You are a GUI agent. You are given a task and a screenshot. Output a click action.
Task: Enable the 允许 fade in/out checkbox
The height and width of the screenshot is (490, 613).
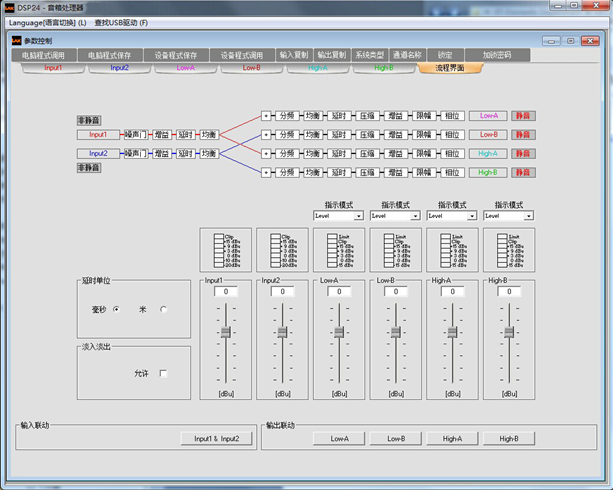click(x=163, y=373)
